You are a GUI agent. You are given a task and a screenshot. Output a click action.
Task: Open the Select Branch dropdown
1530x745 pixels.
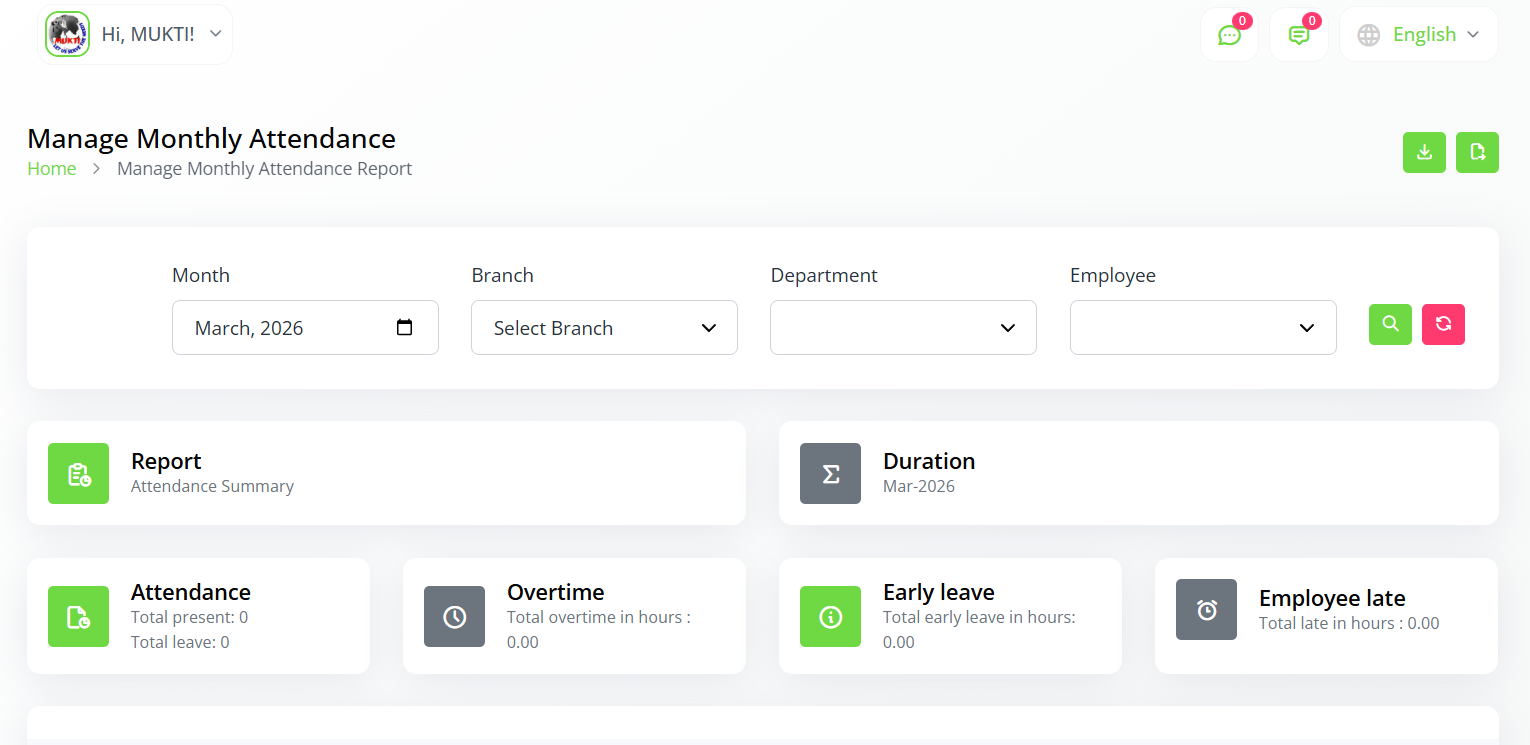click(x=604, y=327)
